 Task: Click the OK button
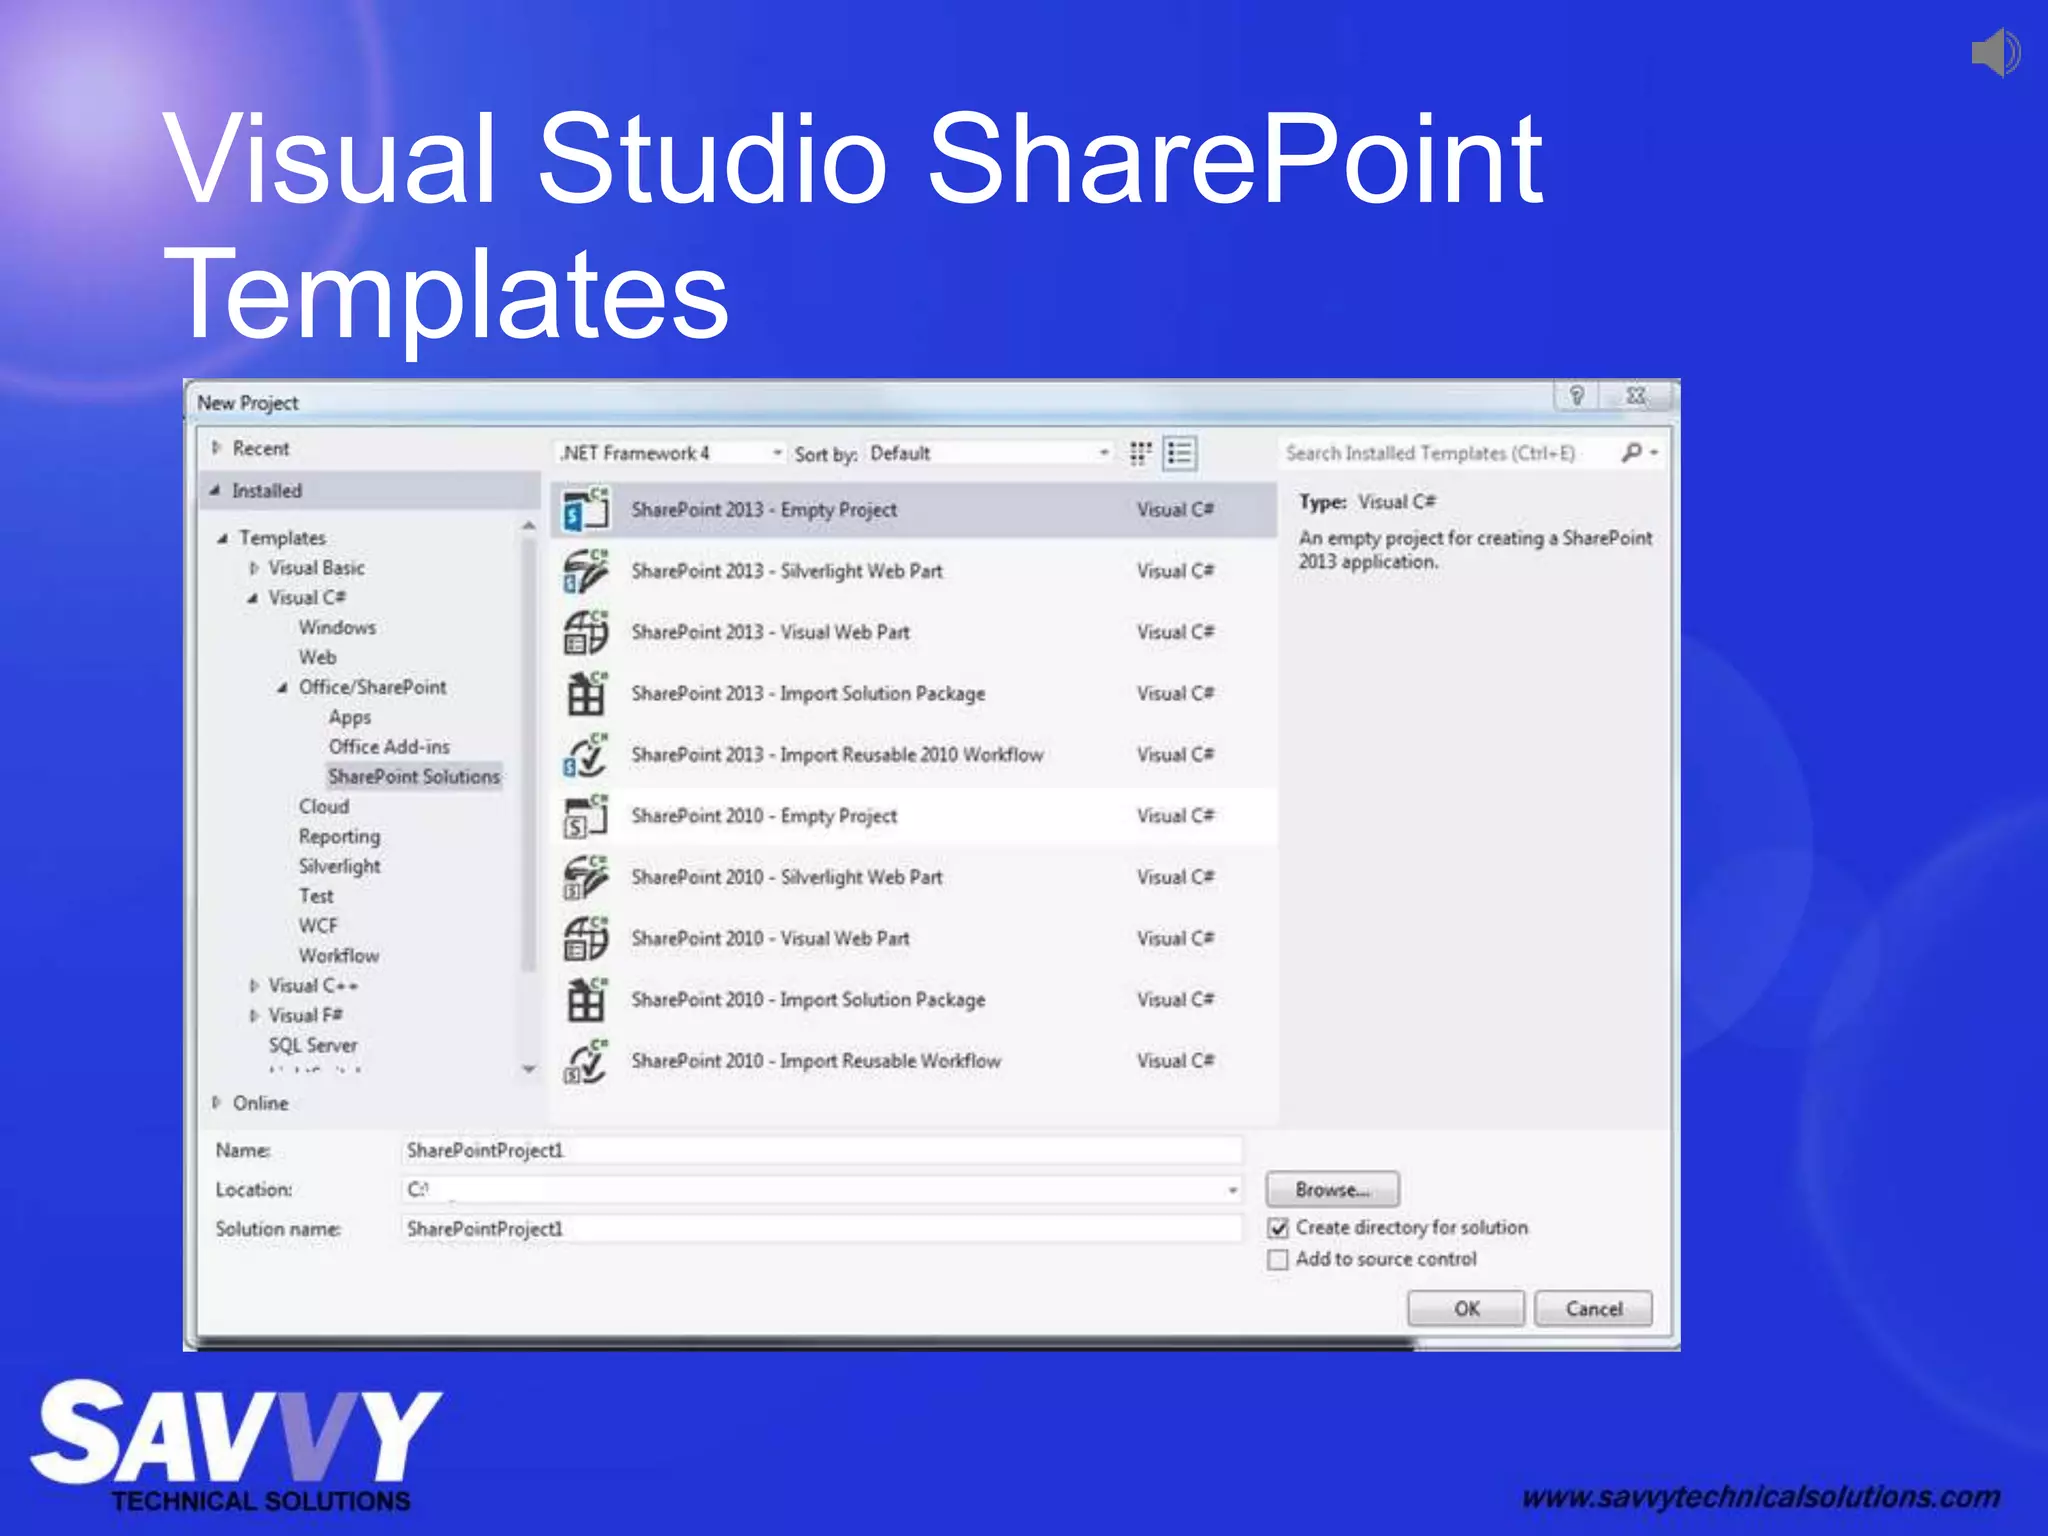[1465, 1309]
